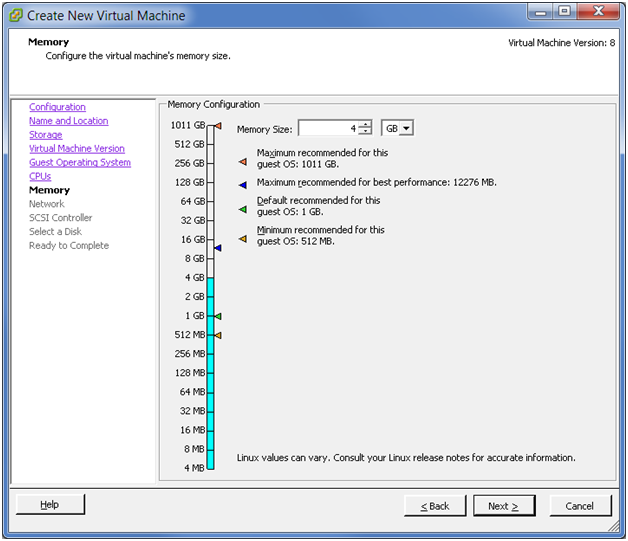628x541 pixels.
Task: Click the 256 MB scale label
Action: 190,354
